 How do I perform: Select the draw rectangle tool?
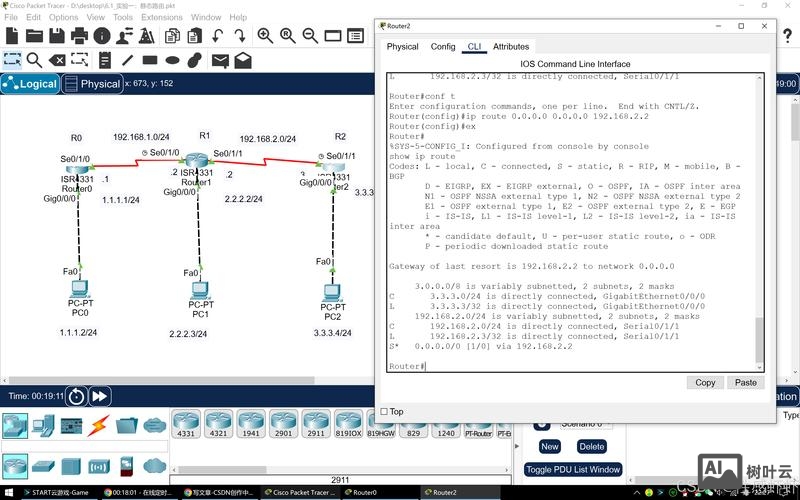click(150, 60)
